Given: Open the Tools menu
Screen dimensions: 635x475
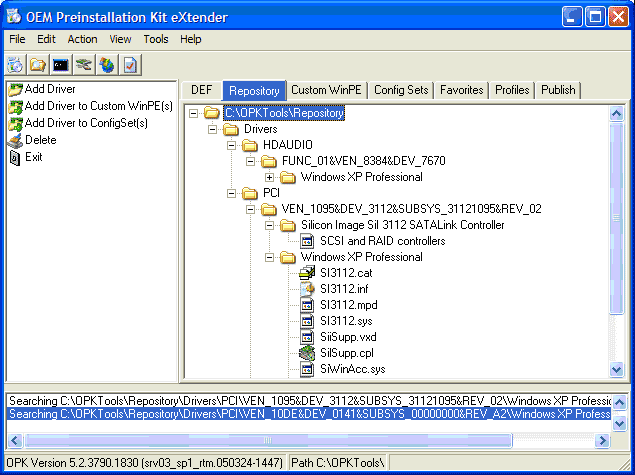Looking at the screenshot, I should click(x=156, y=39).
